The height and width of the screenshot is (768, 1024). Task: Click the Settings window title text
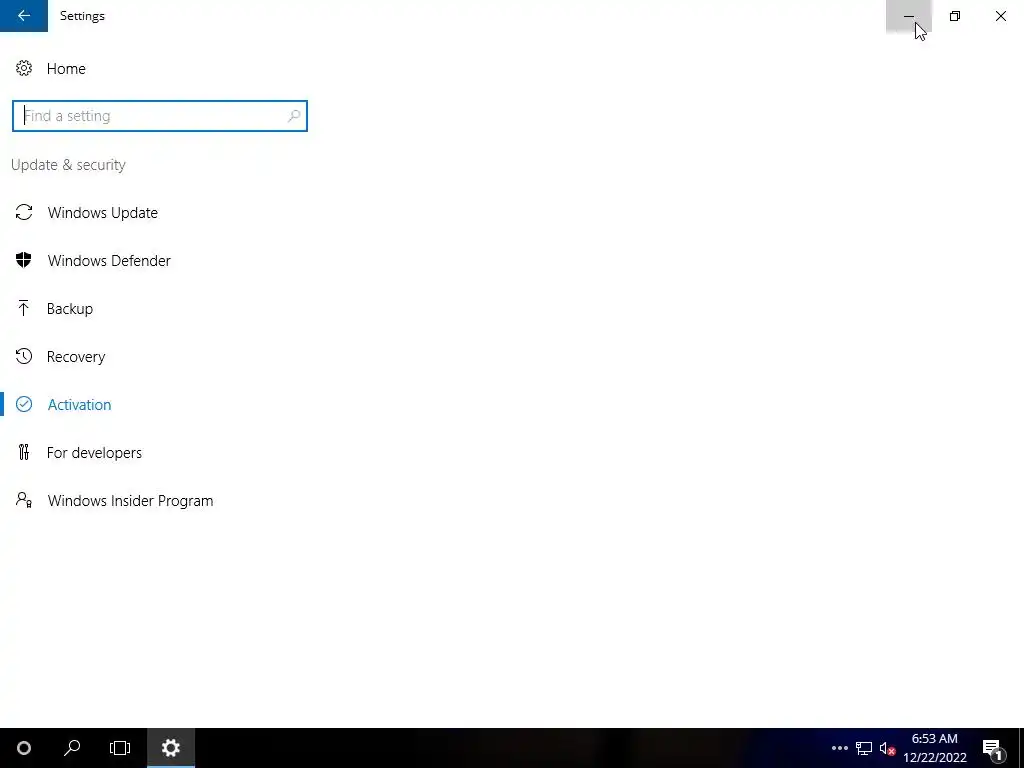click(82, 16)
